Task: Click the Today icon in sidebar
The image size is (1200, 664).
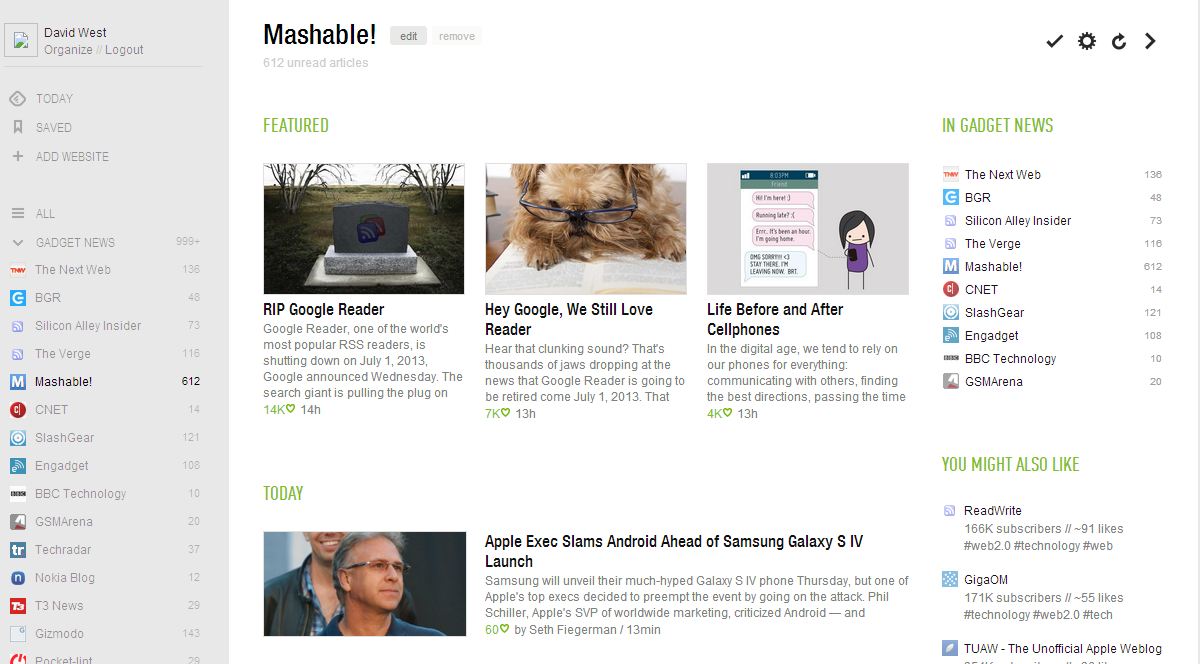Action: click(17, 98)
